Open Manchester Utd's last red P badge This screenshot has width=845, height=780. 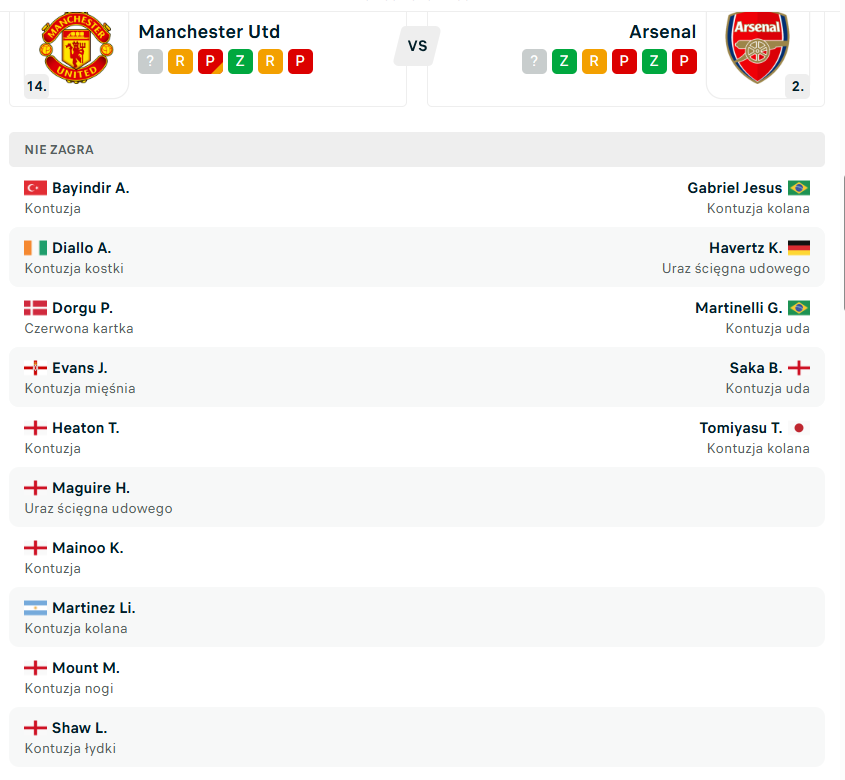[x=300, y=61]
